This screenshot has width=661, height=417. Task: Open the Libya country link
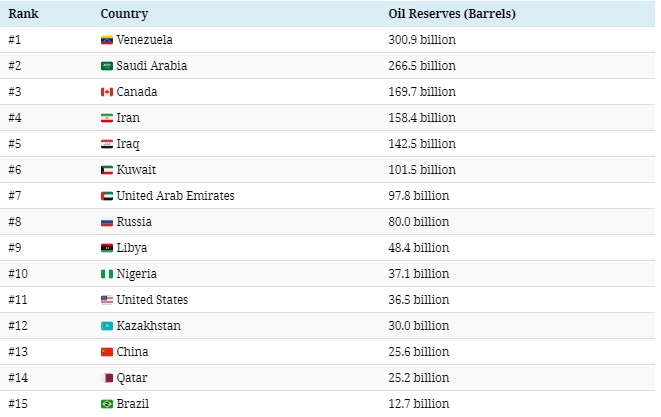tap(132, 248)
